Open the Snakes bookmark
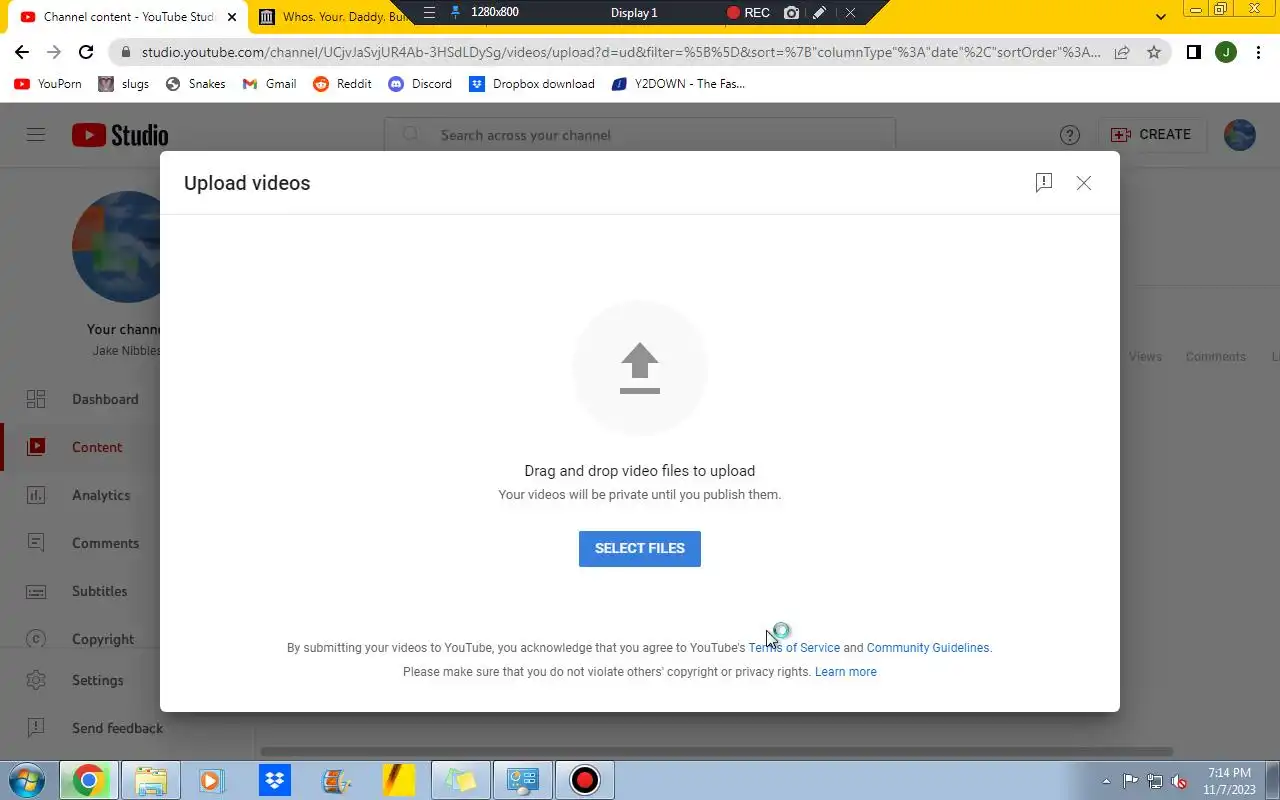Image resolution: width=1280 pixels, height=800 pixels. coord(195,84)
